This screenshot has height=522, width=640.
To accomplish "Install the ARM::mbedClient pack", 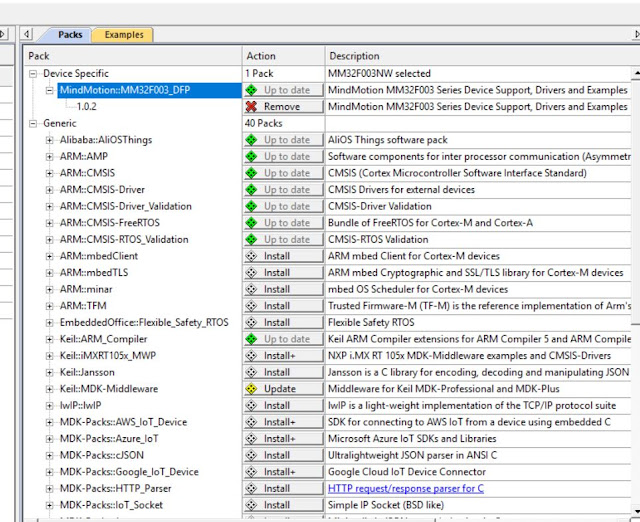I will click(283, 256).
